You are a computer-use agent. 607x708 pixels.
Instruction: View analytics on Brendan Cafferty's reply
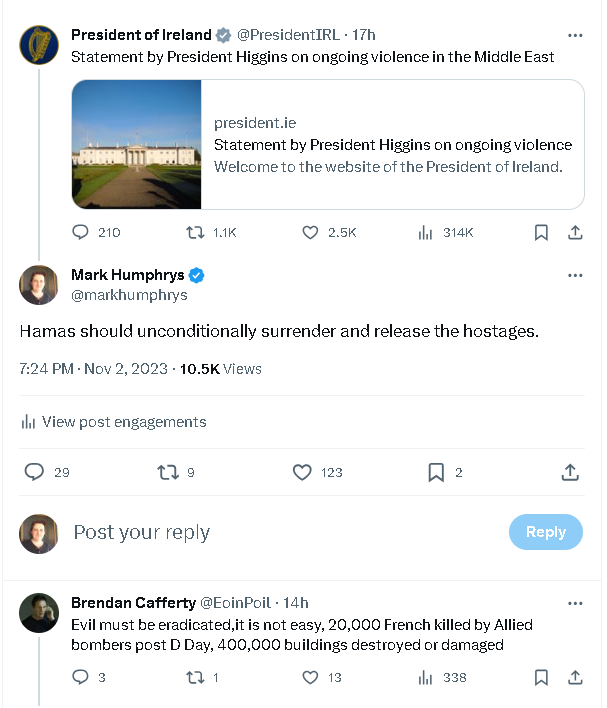(425, 677)
